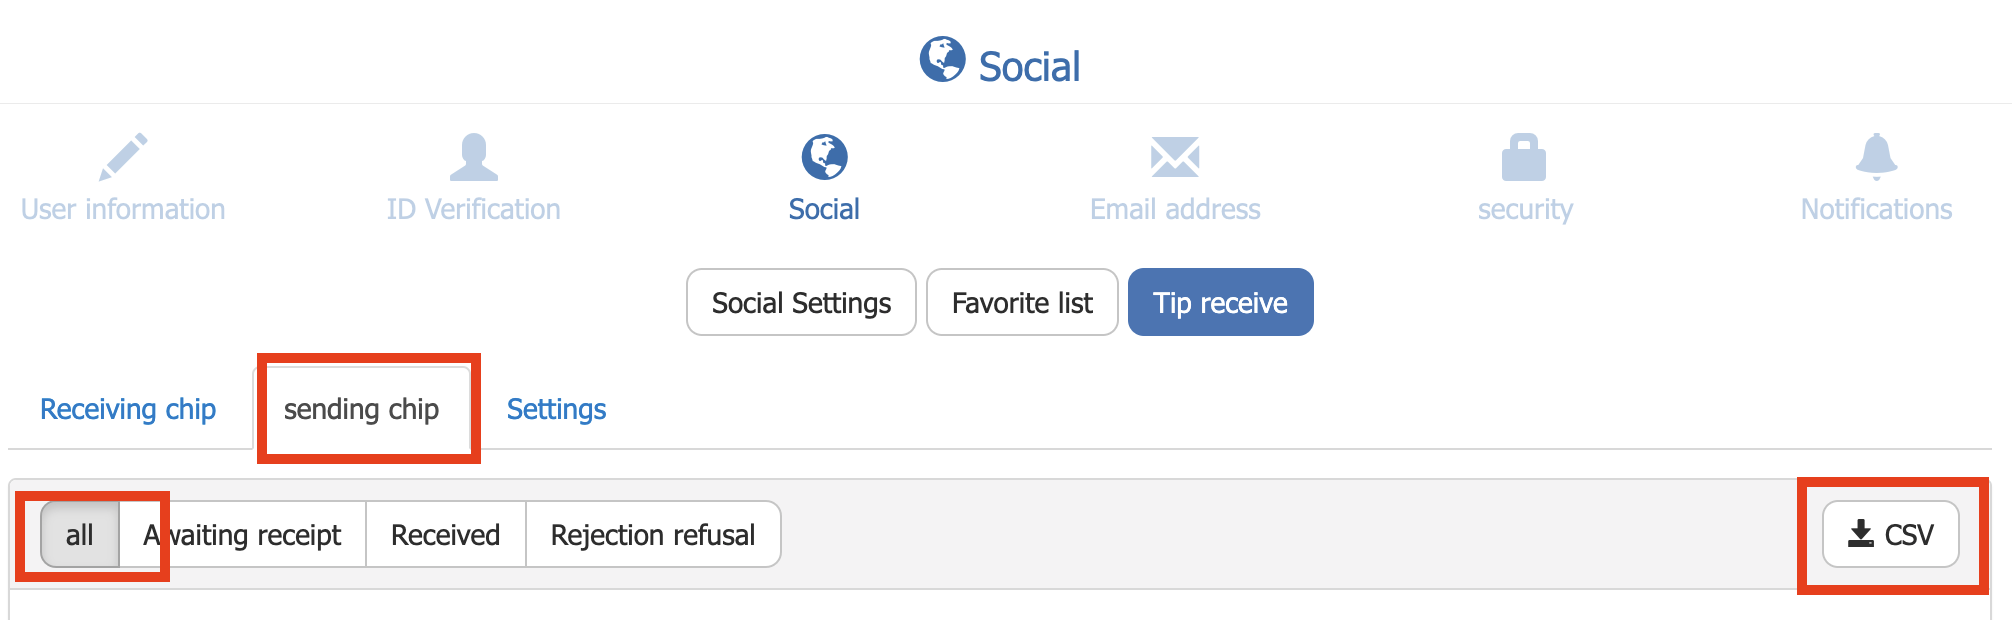This screenshot has height=620, width=2012.
Task: Filter by Awaiting receipt
Action: click(x=243, y=535)
